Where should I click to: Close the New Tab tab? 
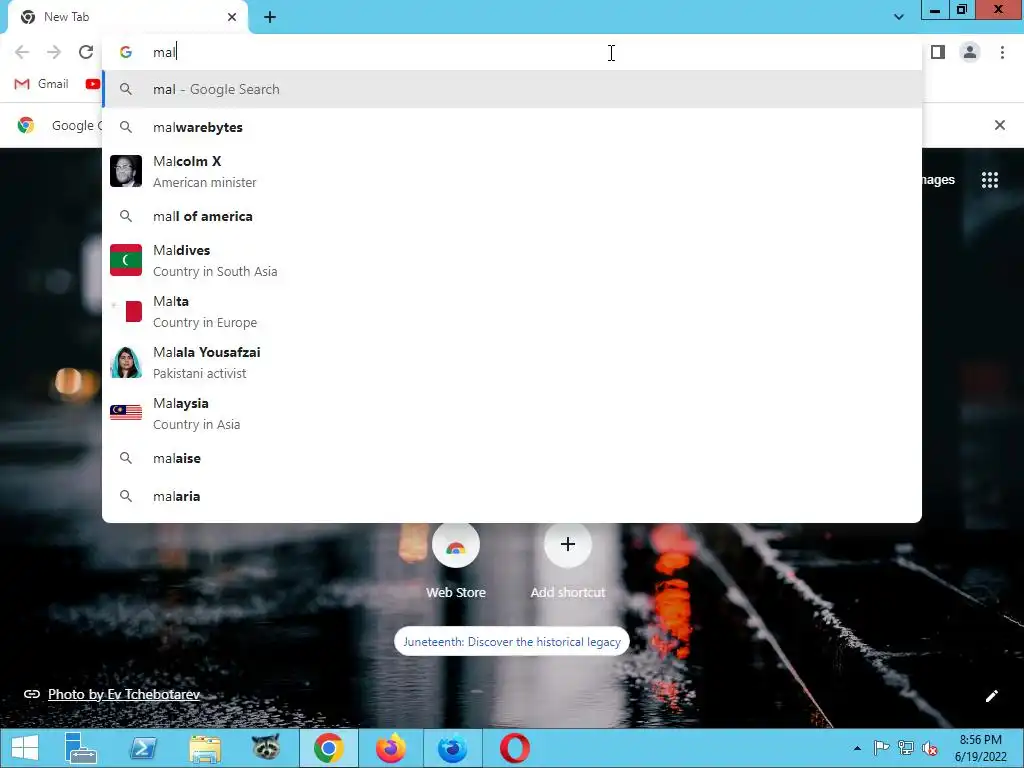[232, 17]
